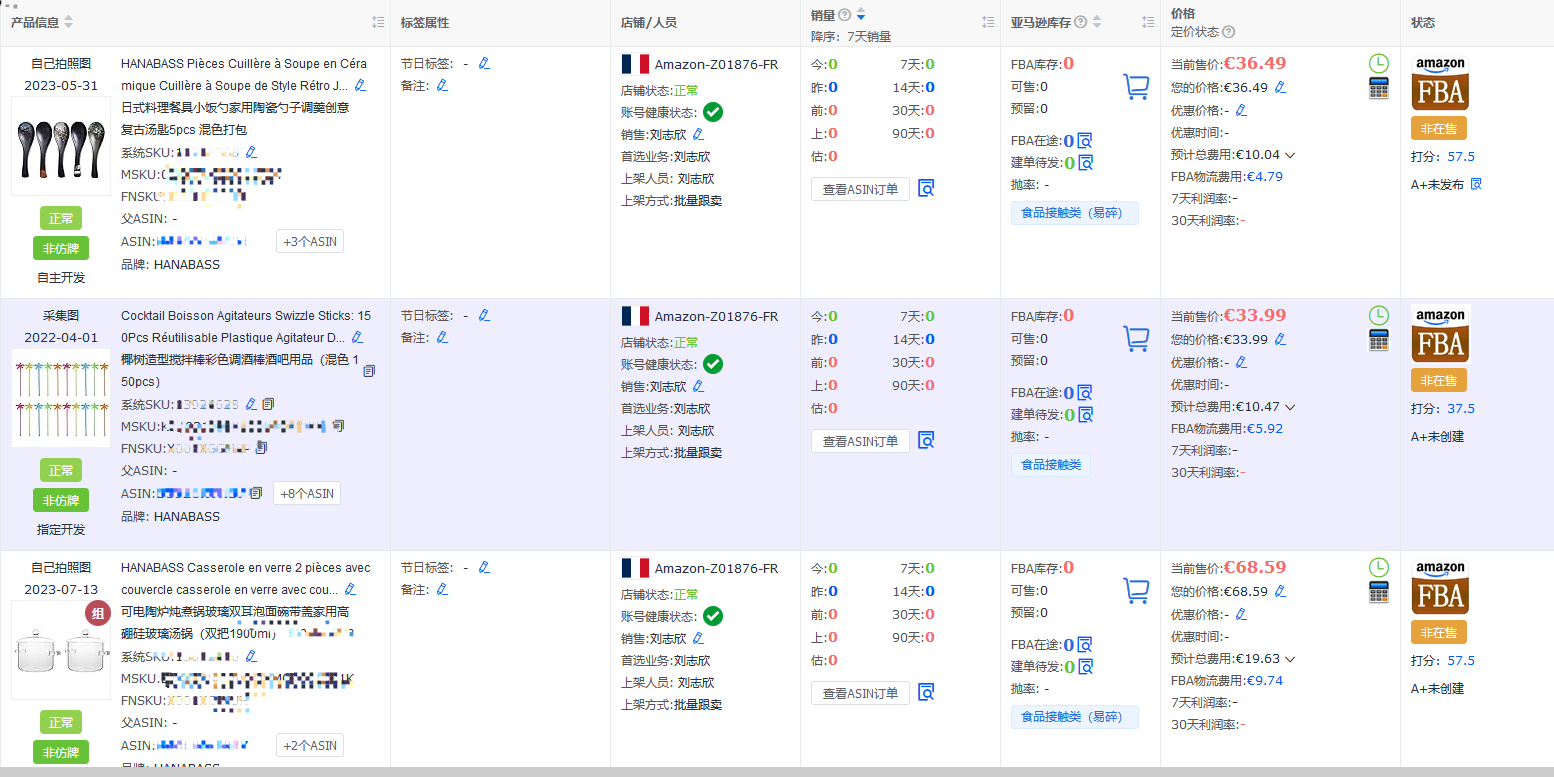Open the glass casserole product thumbnail
Image resolution: width=1554 pixels, height=777 pixels.
pyautogui.click(x=60, y=650)
